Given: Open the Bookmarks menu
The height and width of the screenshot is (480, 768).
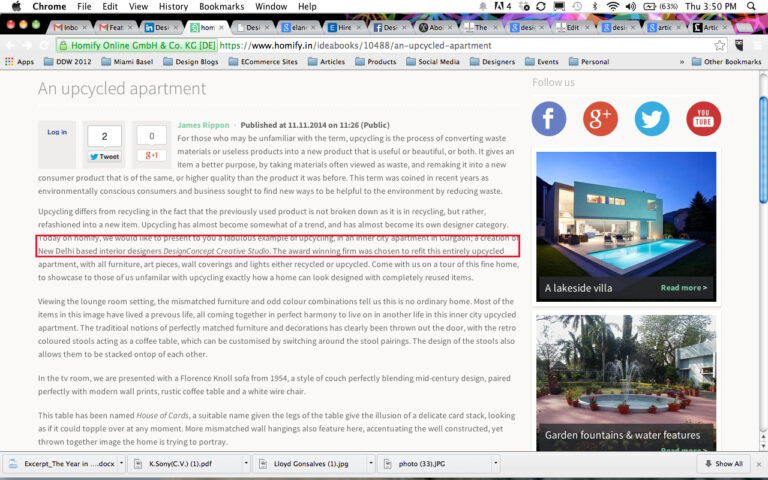Looking at the screenshot, I should click(x=221, y=6).
